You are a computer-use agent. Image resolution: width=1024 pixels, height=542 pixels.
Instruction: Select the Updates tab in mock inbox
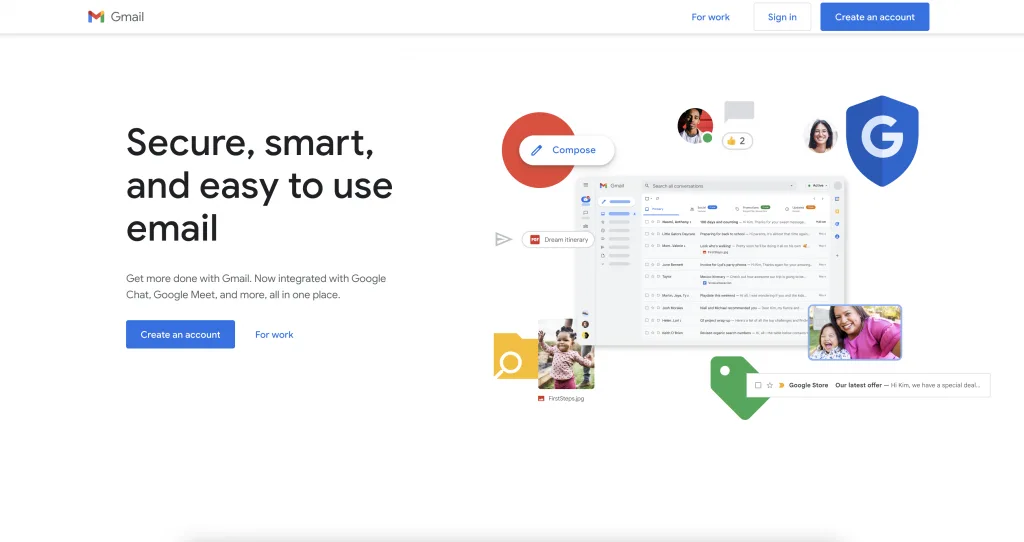point(801,208)
